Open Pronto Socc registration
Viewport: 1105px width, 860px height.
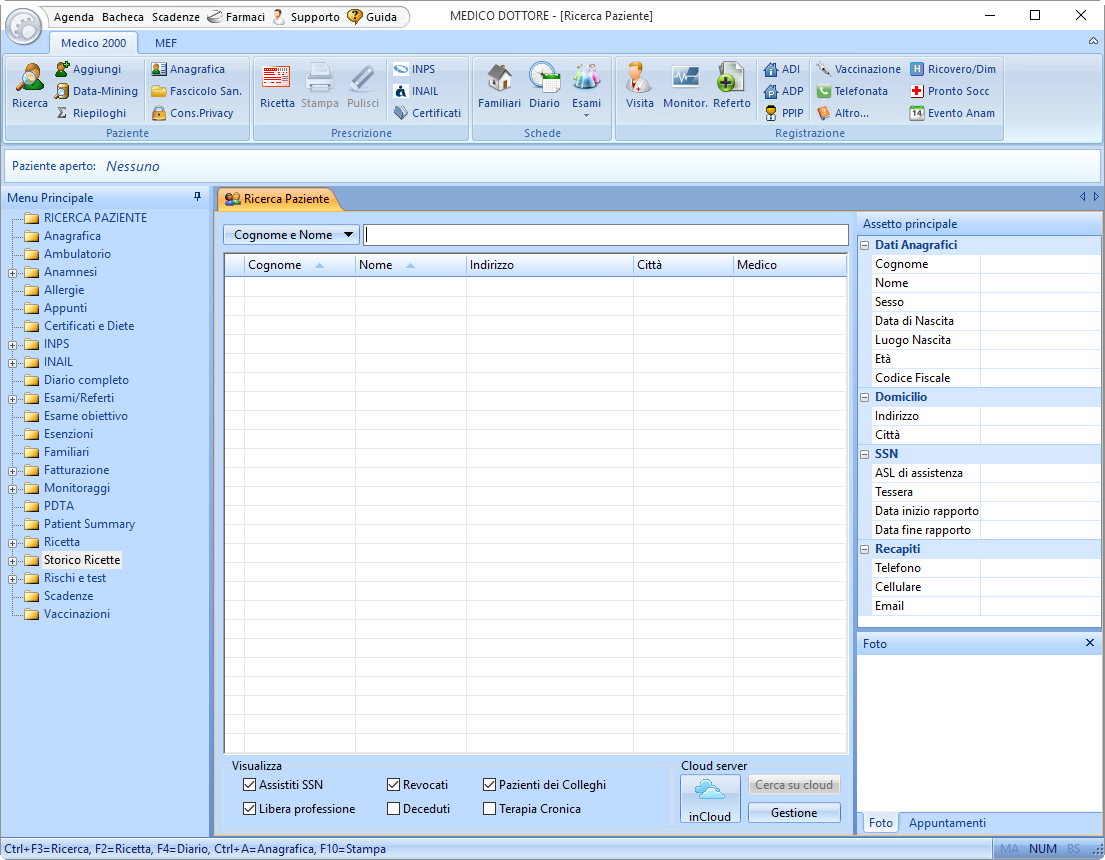[x=949, y=91]
